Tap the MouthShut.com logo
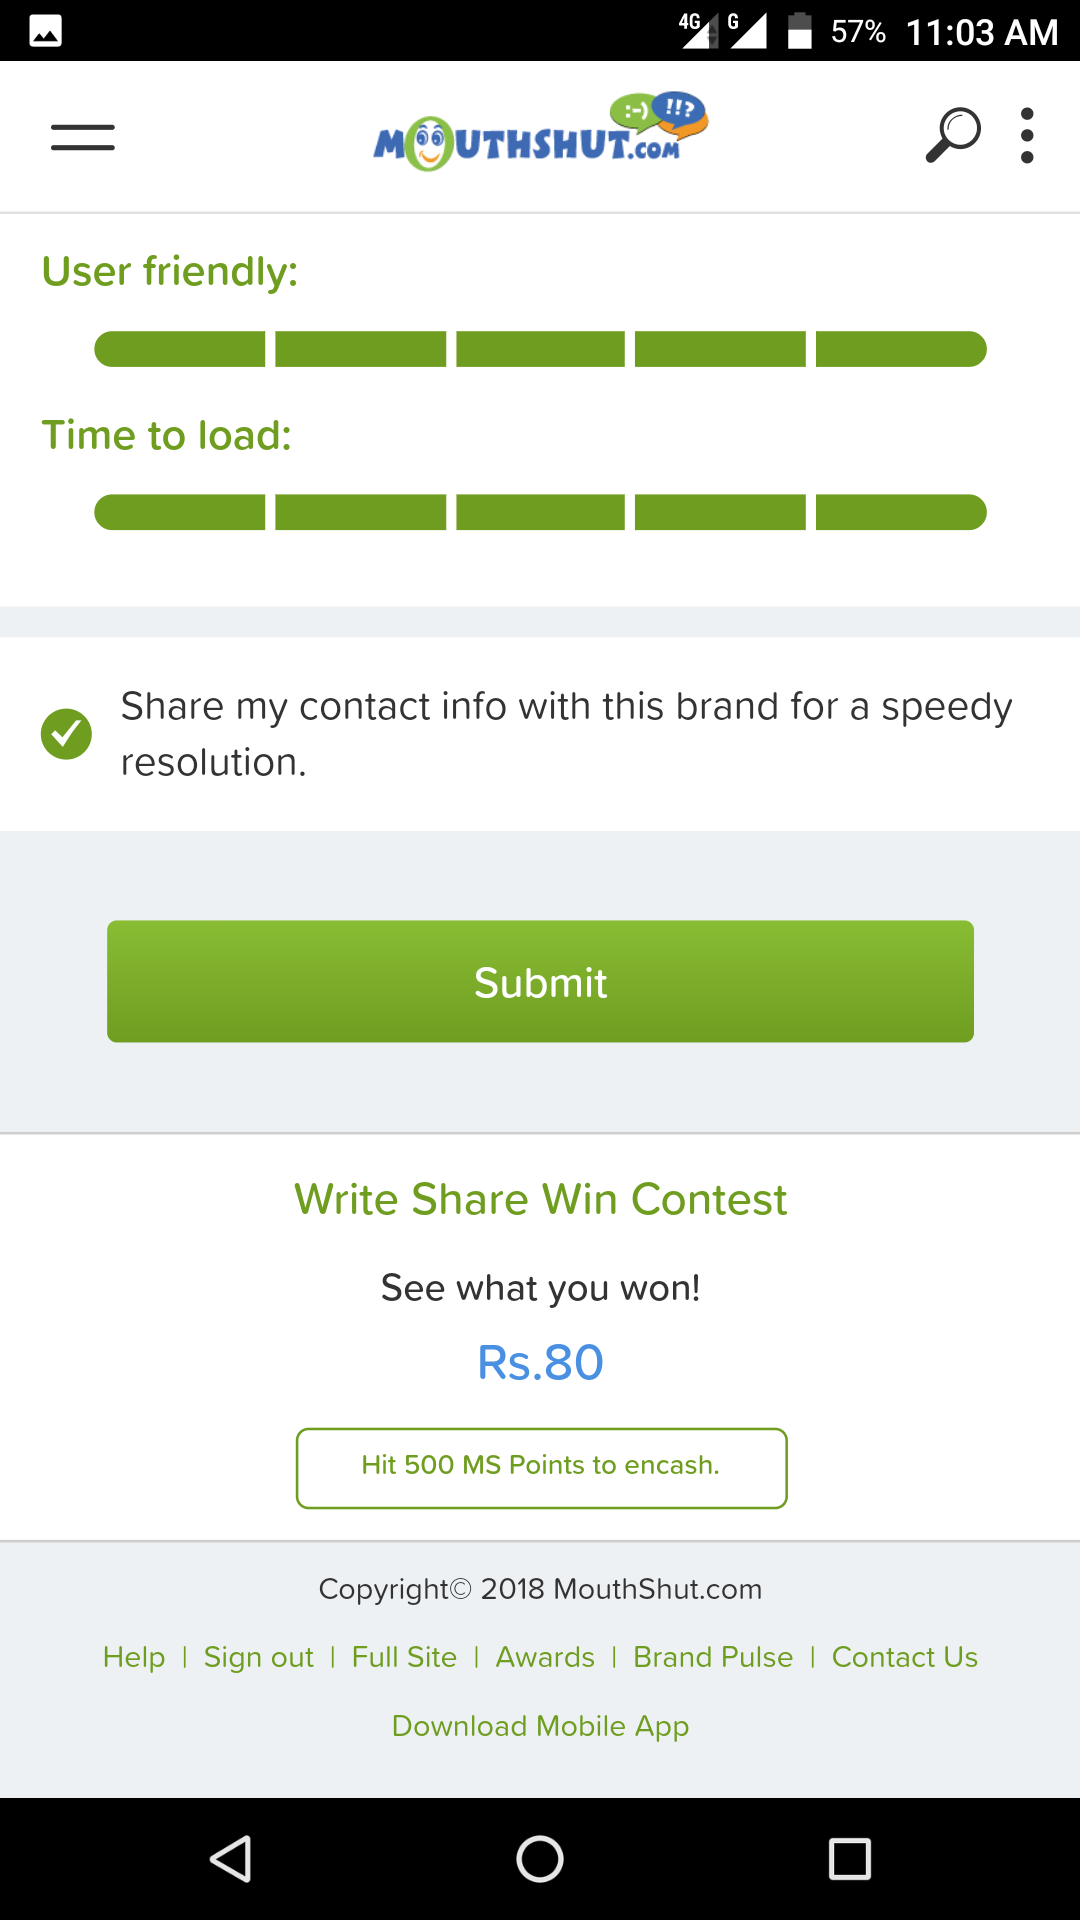This screenshot has height=1920, width=1080. 541,131
